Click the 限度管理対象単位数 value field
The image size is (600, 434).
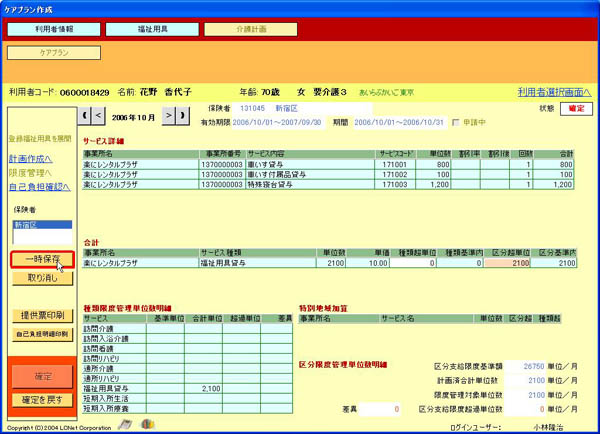(x=525, y=395)
